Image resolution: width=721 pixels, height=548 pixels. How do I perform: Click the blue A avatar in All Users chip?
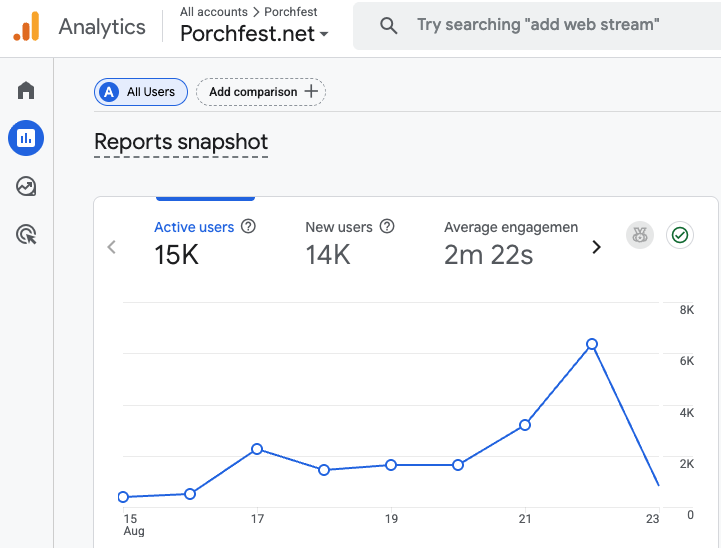coord(109,92)
